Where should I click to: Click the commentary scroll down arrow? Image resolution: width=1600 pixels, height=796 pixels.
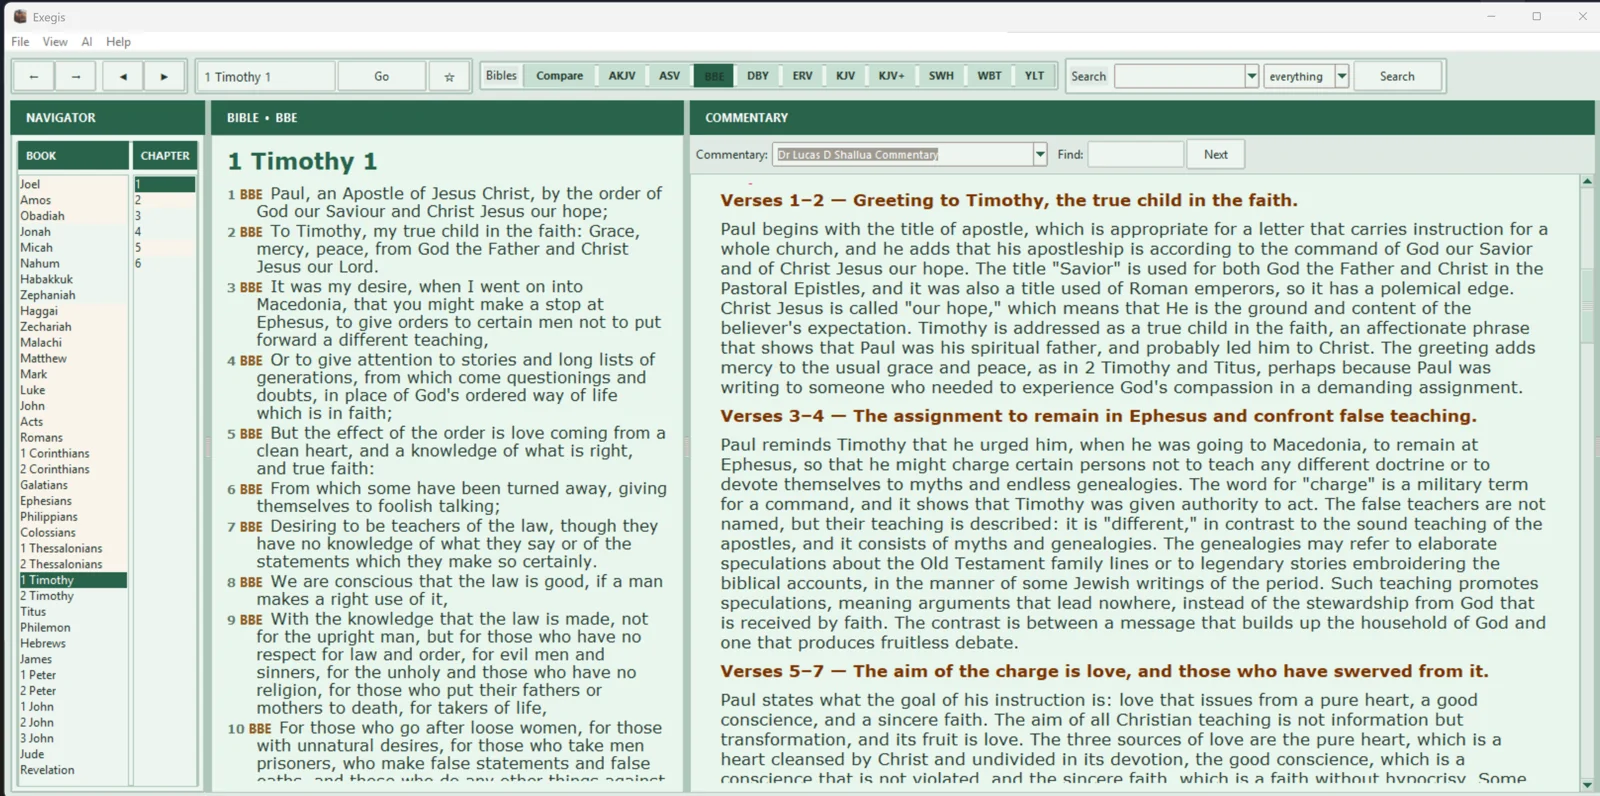[x=1587, y=785]
